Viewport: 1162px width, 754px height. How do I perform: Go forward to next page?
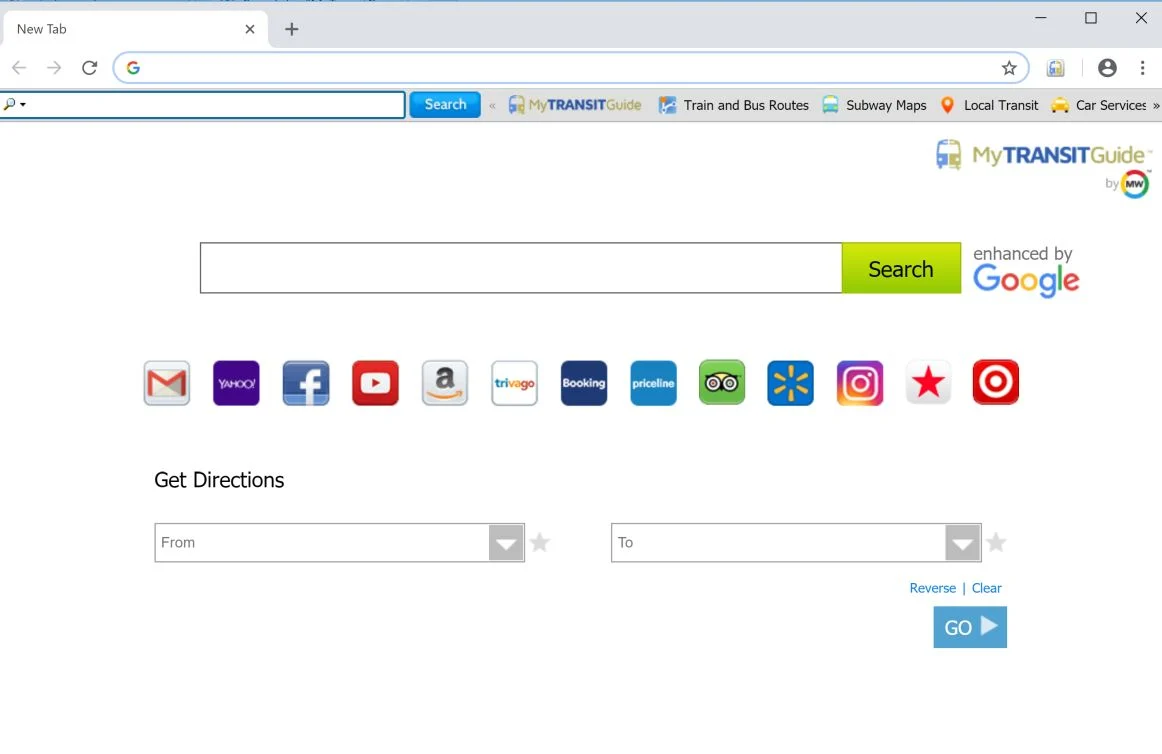click(54, 68)
